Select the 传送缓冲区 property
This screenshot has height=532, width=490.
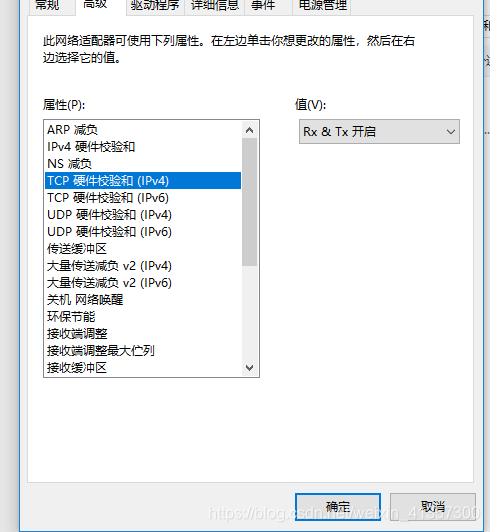143,248
